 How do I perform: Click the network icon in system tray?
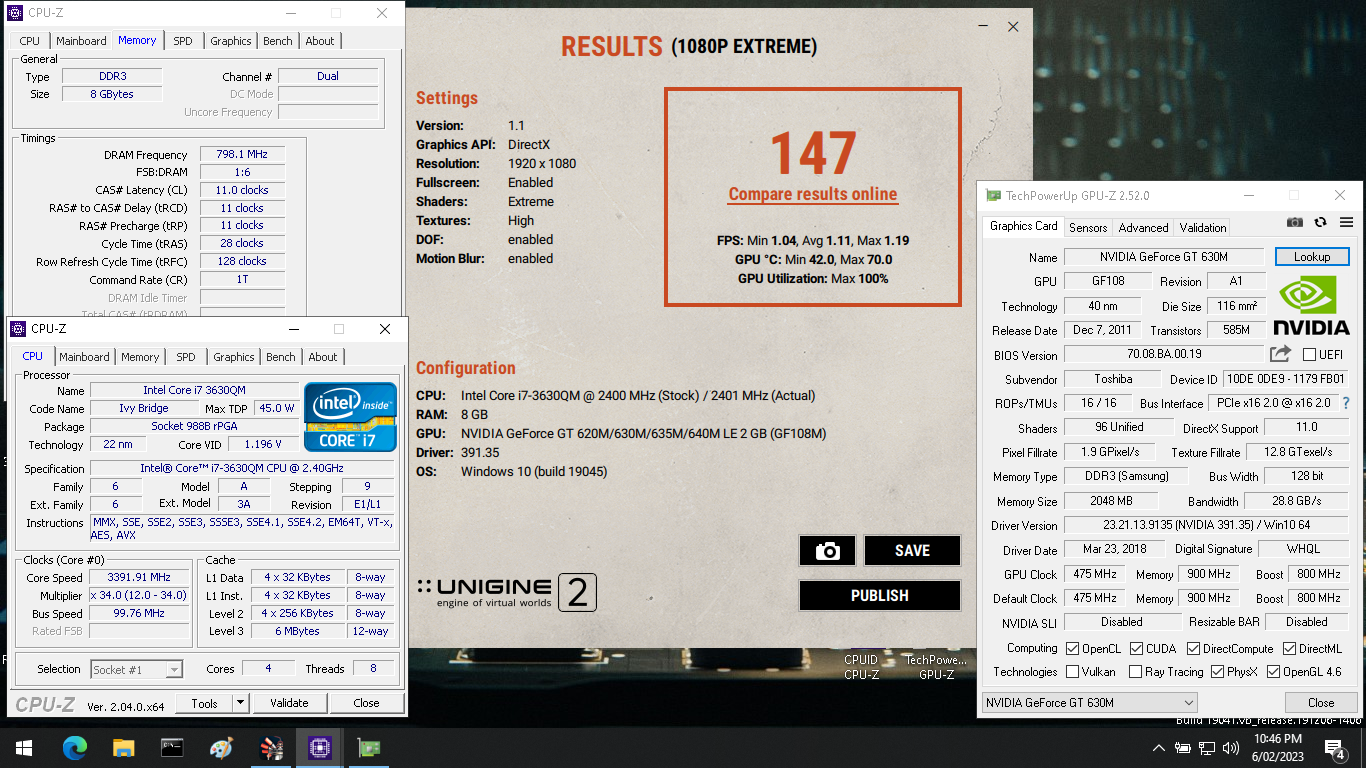1207,748
